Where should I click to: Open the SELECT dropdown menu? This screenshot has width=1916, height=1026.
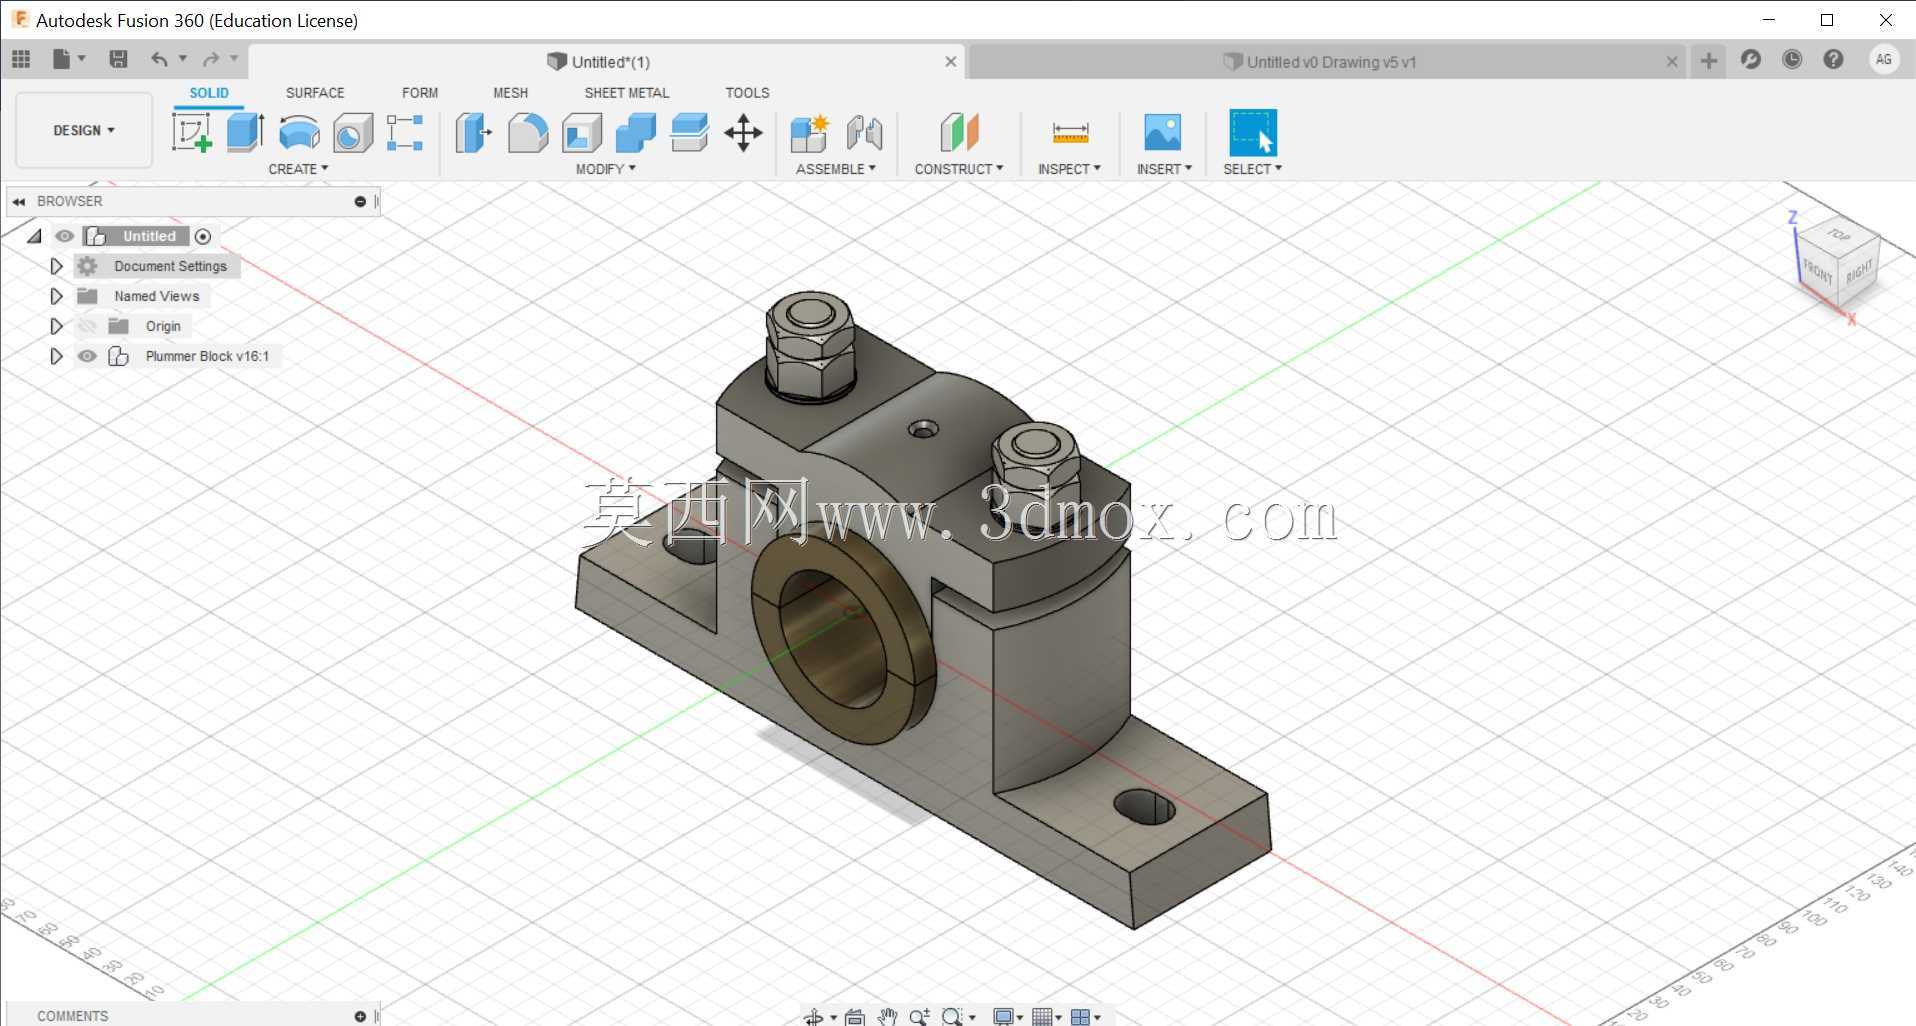pyautogui.click(x=1252, y=169)
